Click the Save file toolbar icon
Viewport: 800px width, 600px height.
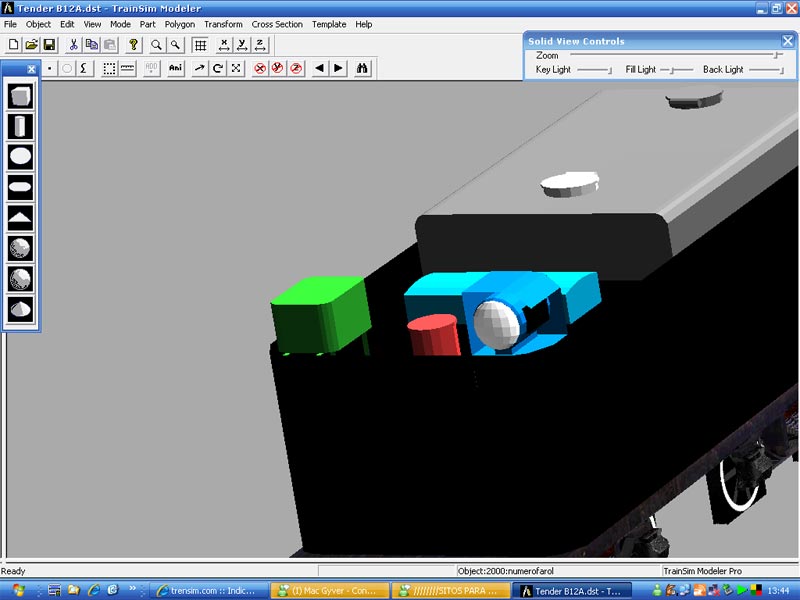pos(48,45)
